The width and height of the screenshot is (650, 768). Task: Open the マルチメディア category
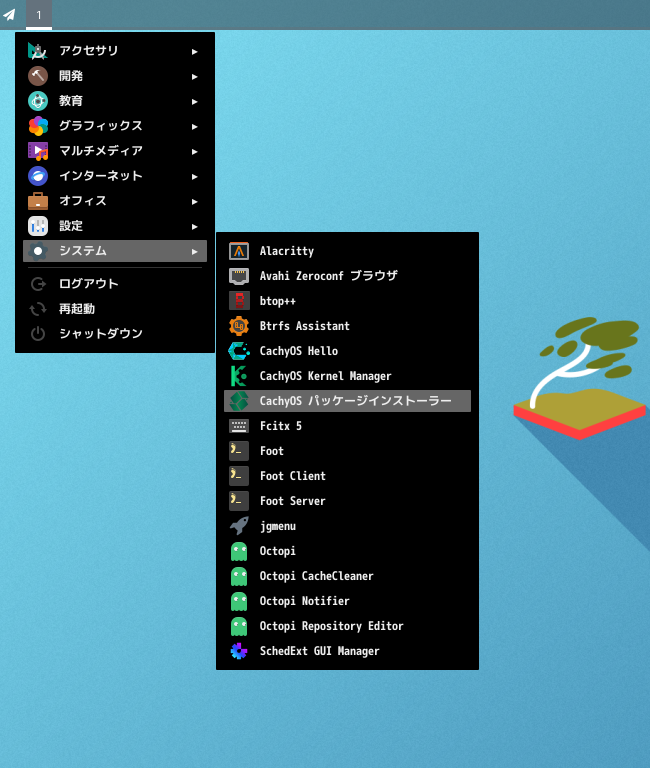click(x=100, y=151)
